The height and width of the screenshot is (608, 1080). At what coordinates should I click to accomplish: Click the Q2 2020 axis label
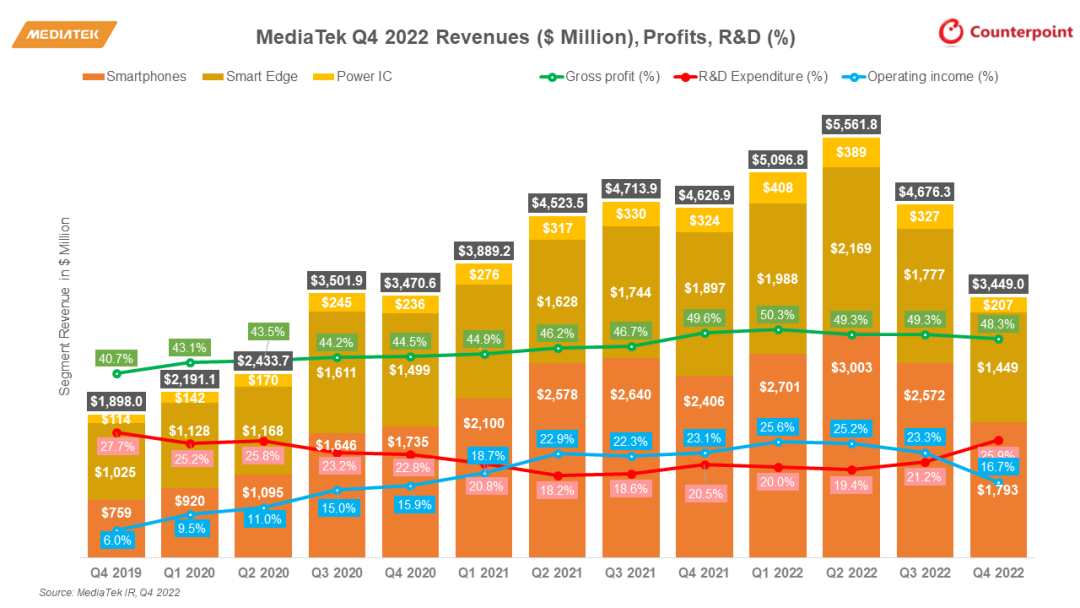click(263, 573)
